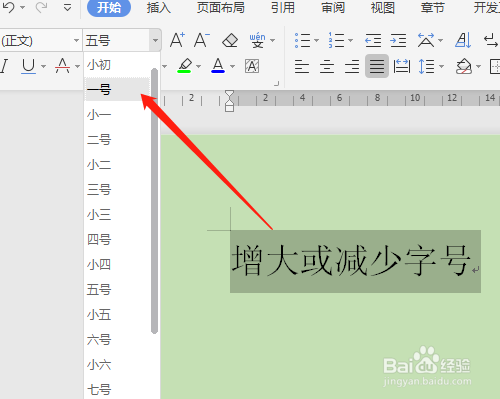Toggle underline formatting

(29, 66)
